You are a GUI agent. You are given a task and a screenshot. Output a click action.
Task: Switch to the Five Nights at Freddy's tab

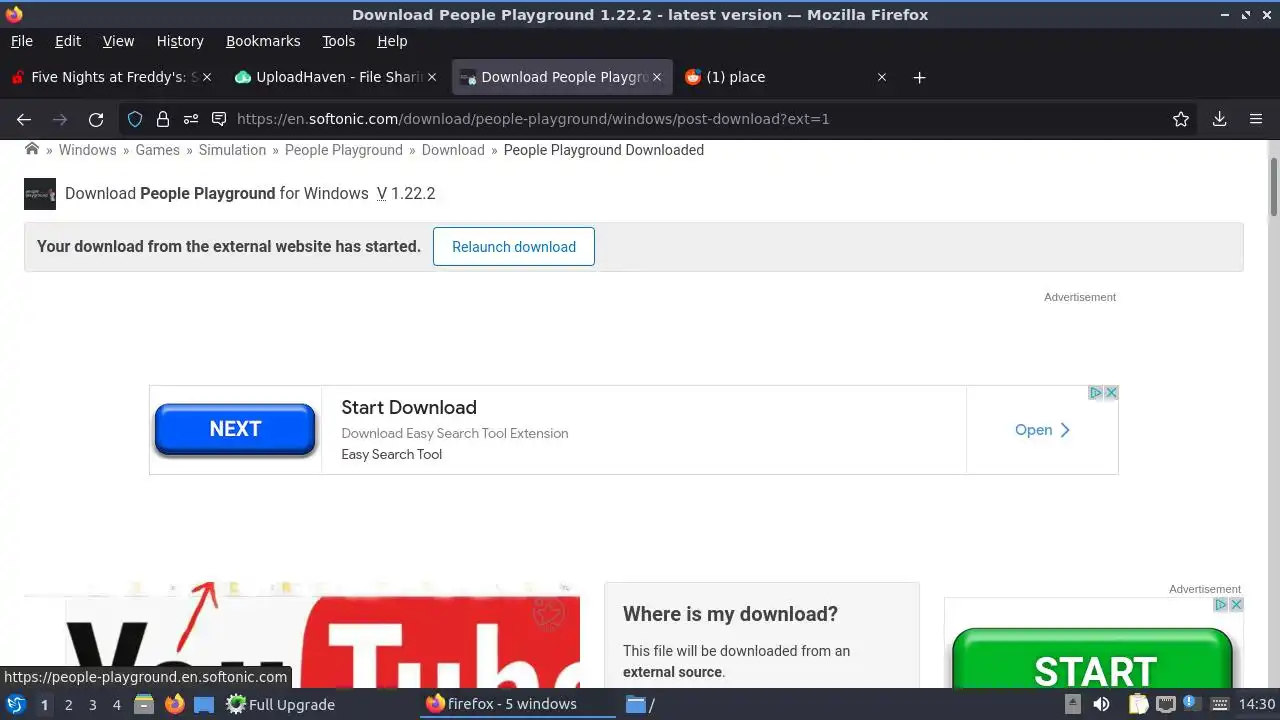[110, 77]
